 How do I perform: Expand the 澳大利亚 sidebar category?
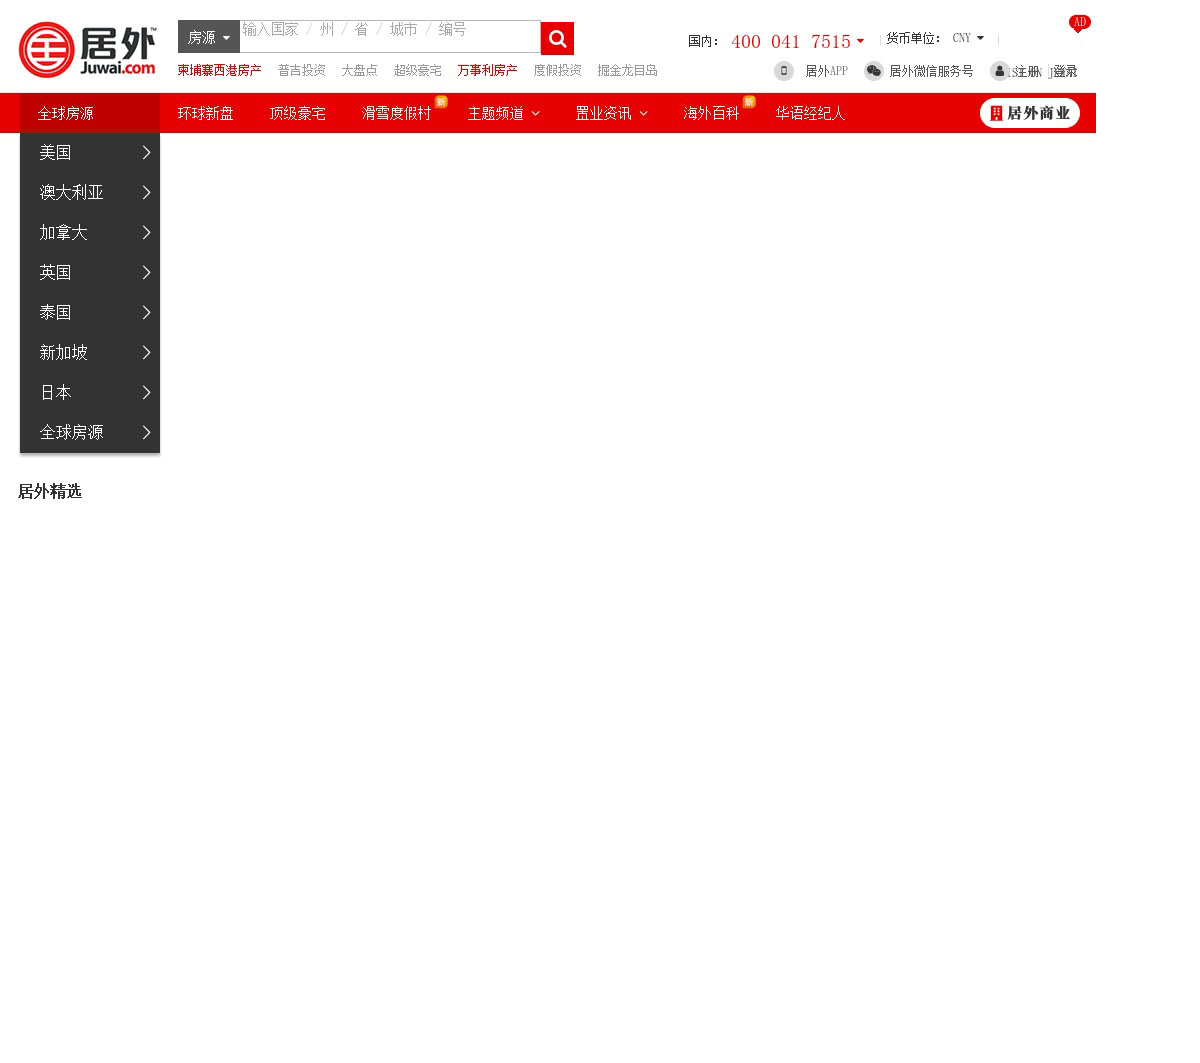[90, 193]
